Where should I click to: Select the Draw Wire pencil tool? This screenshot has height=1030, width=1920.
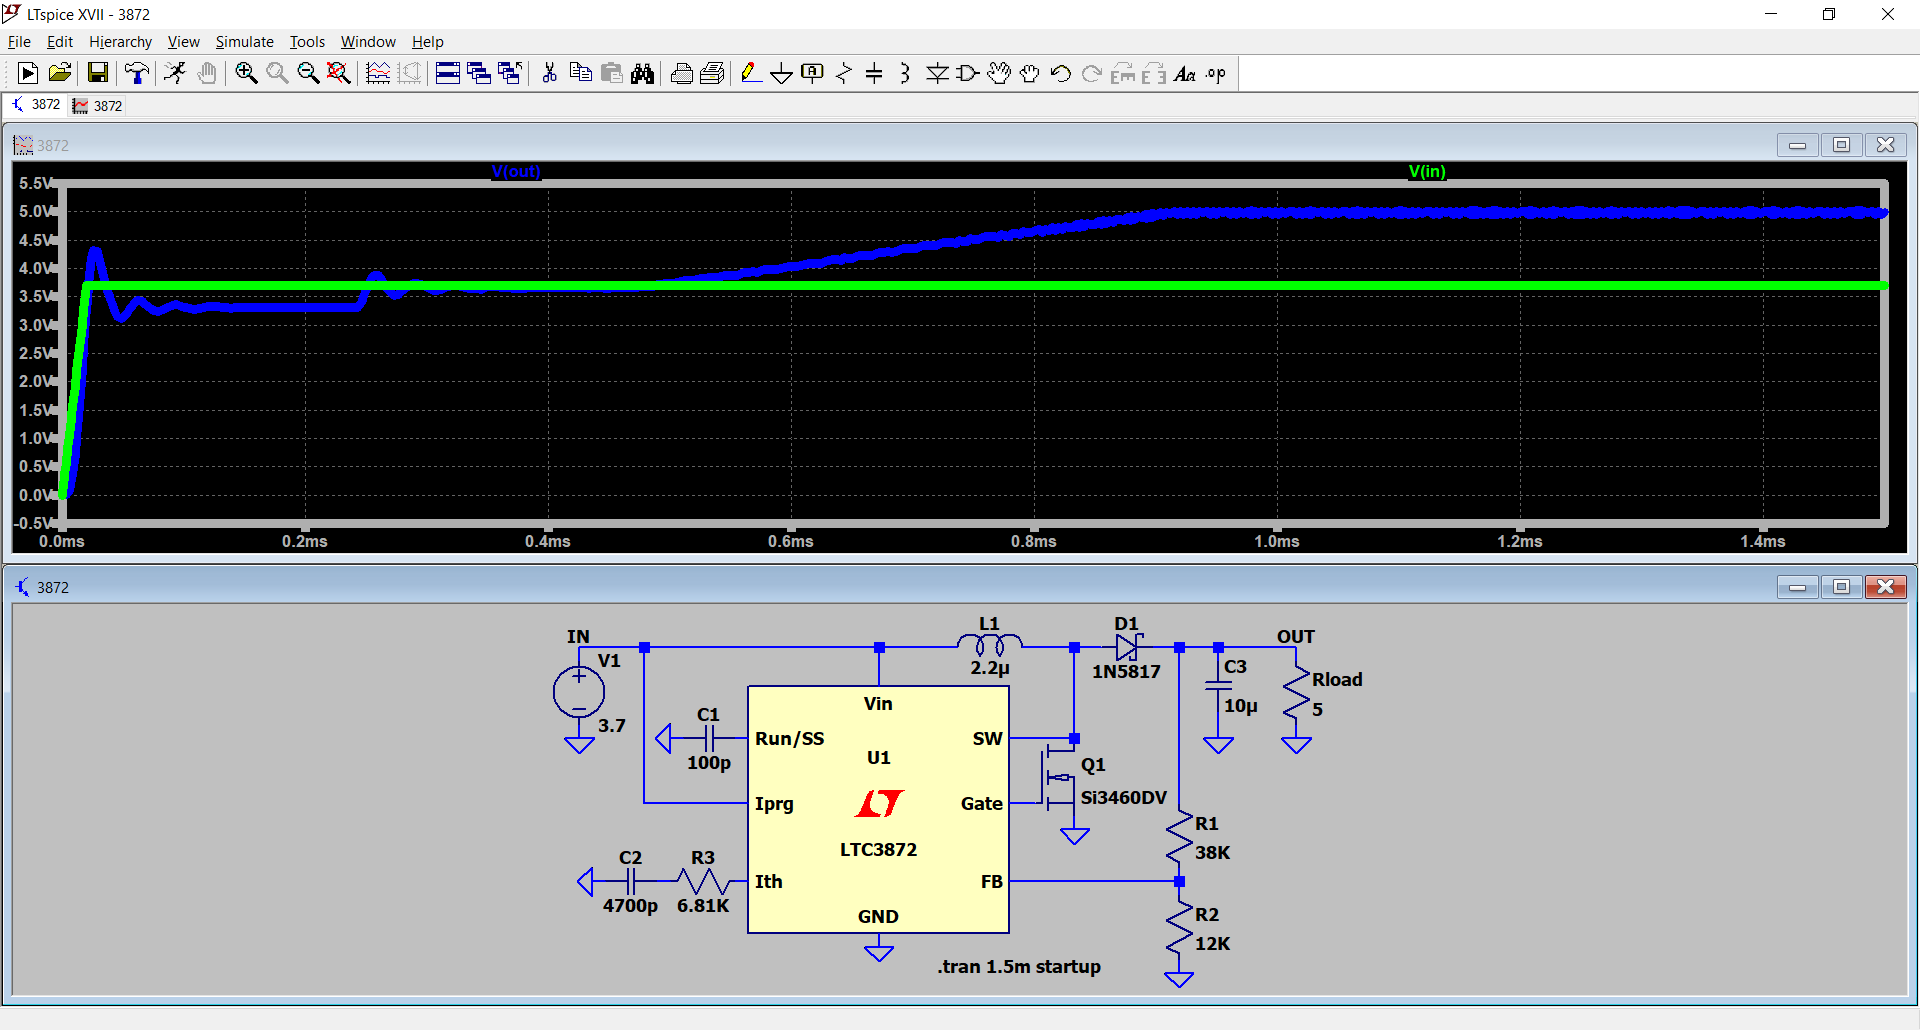coord(751,73)
